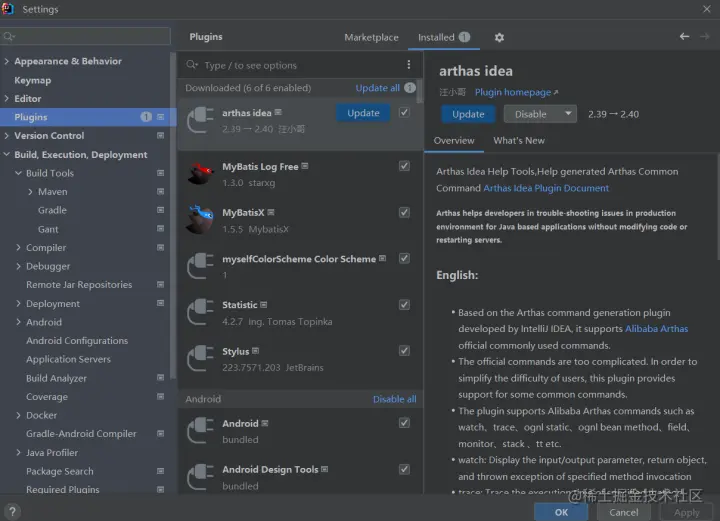
Task: Click the myselfColorScheme plugin icon
Action: tap(200, 266)
